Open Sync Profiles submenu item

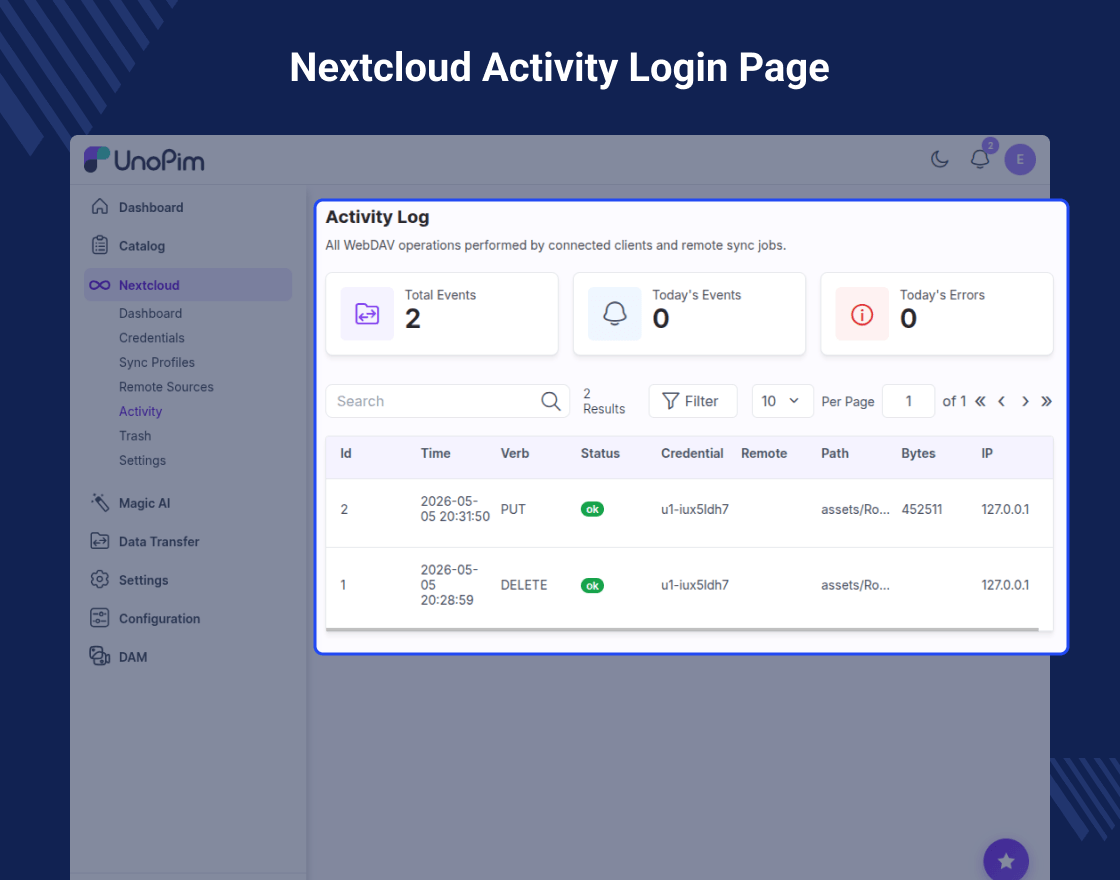(x=157, y=362)
